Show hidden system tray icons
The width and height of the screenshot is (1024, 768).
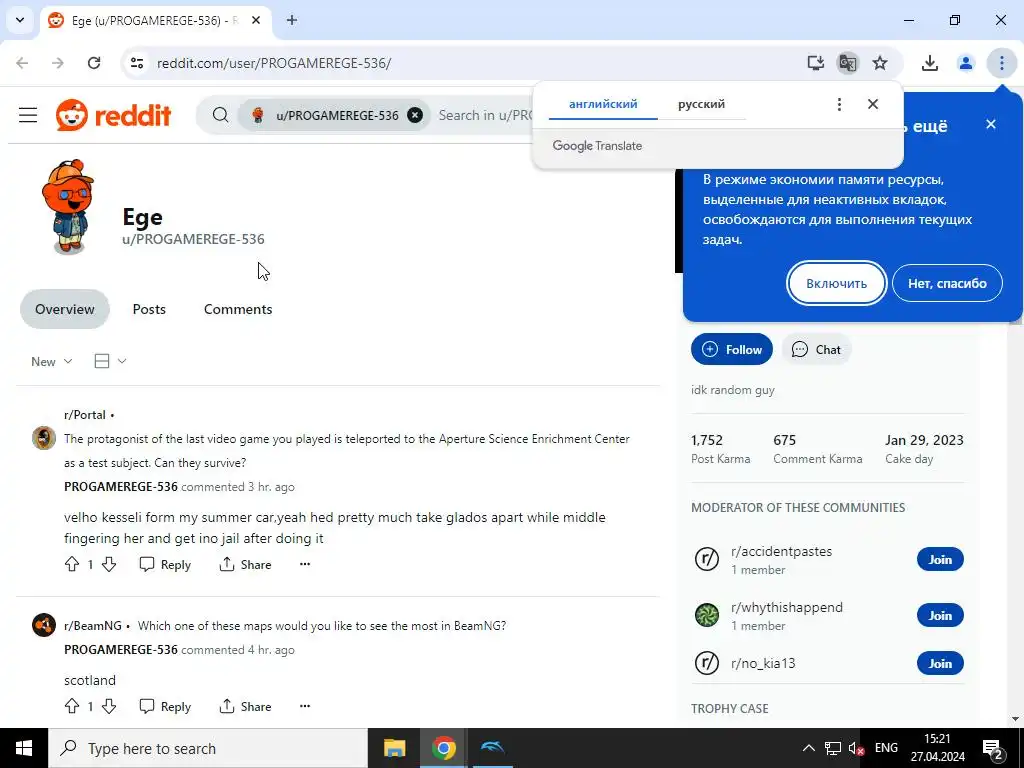(x=808, y=748)
